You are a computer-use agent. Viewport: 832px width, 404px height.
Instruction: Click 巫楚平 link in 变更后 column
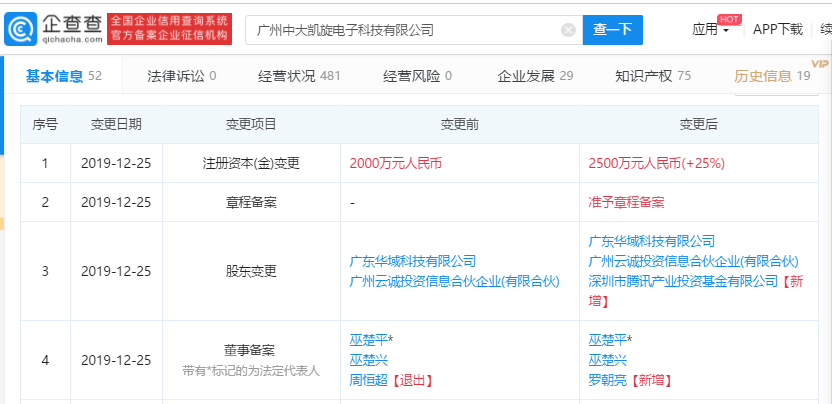point(608,340)
